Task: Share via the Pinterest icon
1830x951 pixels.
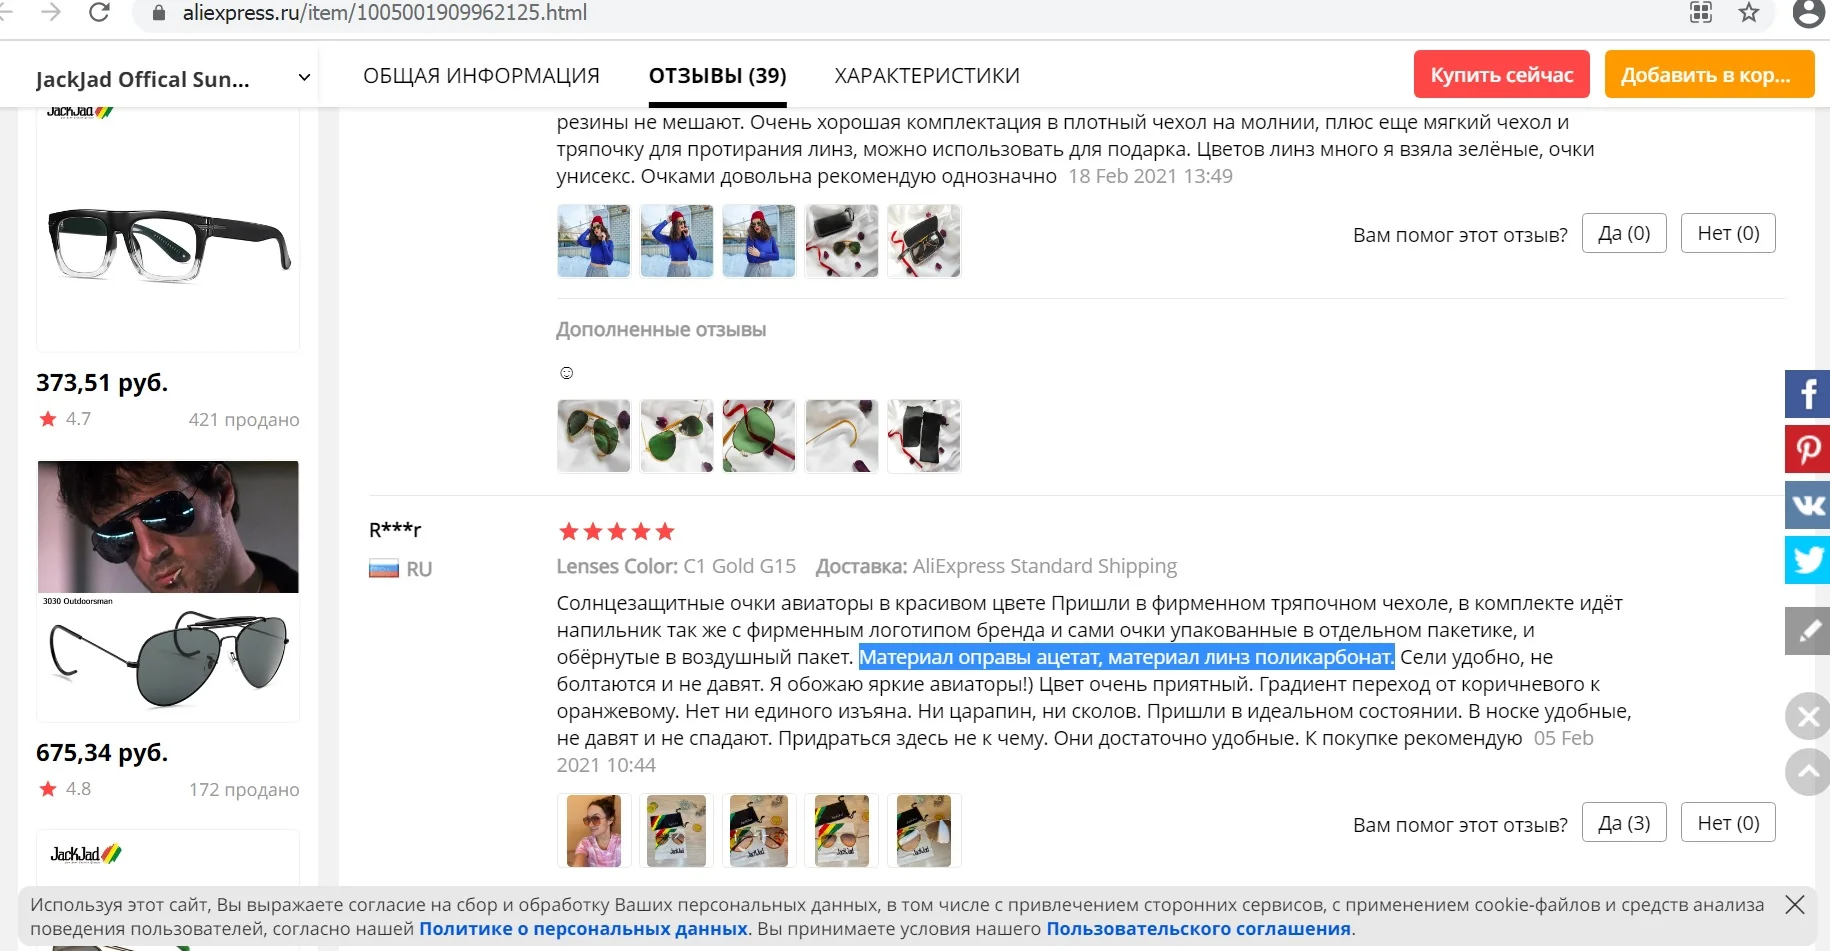Action: pyautogui.click(x=1808, y=449)
